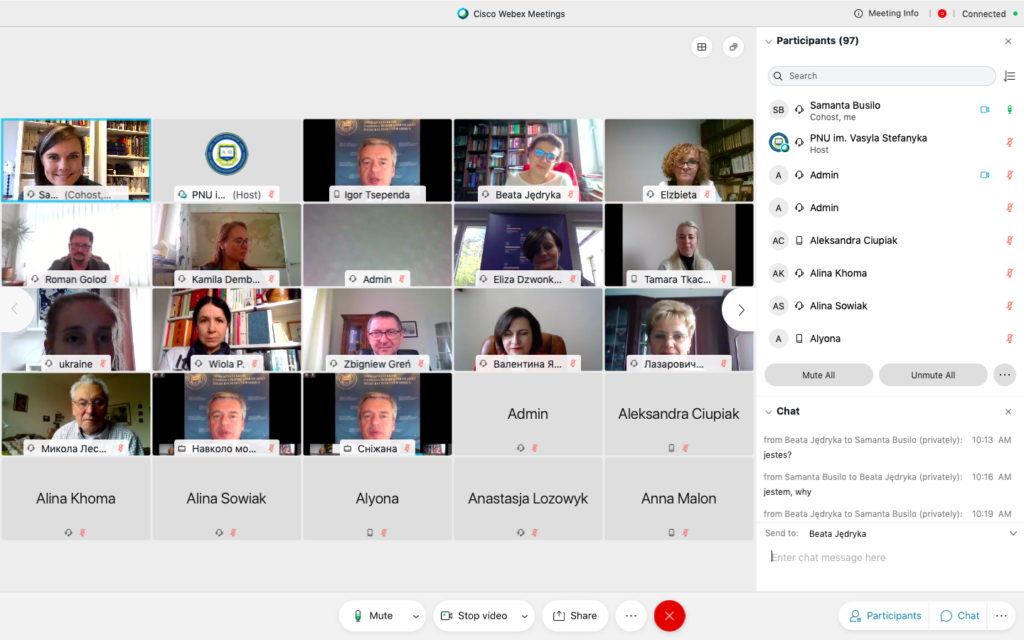Collapse the Participants panel section
This screenshot has width=1024, height=640.
click(768, 41)
